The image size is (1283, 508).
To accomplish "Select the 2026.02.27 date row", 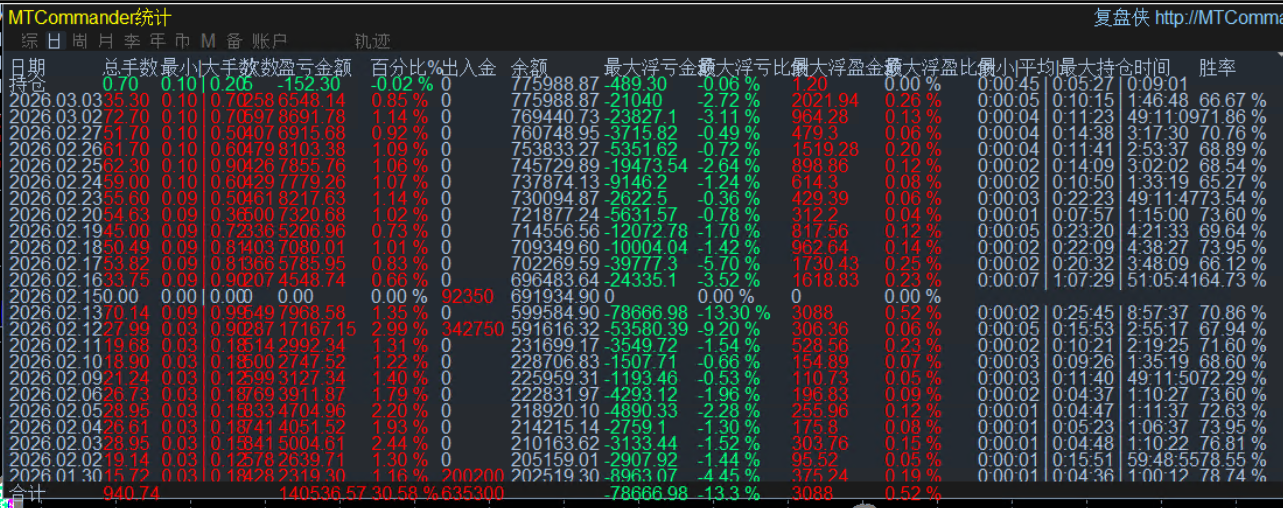I will (x=55, y=133).
